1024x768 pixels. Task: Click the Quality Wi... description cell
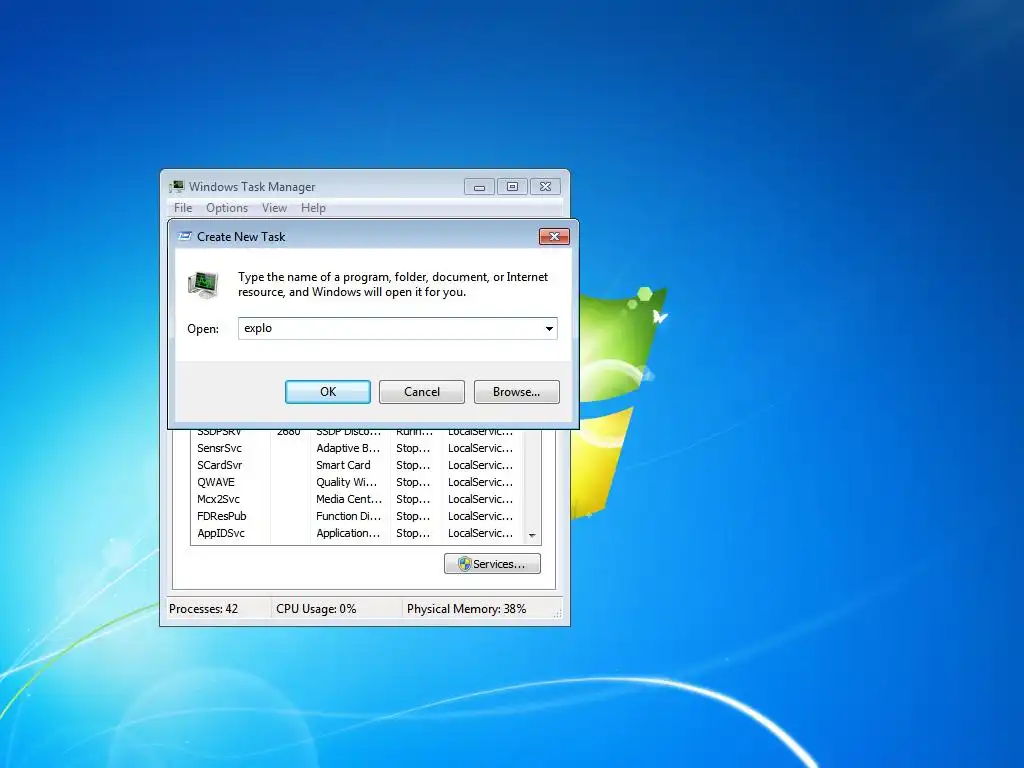(347, 482)
